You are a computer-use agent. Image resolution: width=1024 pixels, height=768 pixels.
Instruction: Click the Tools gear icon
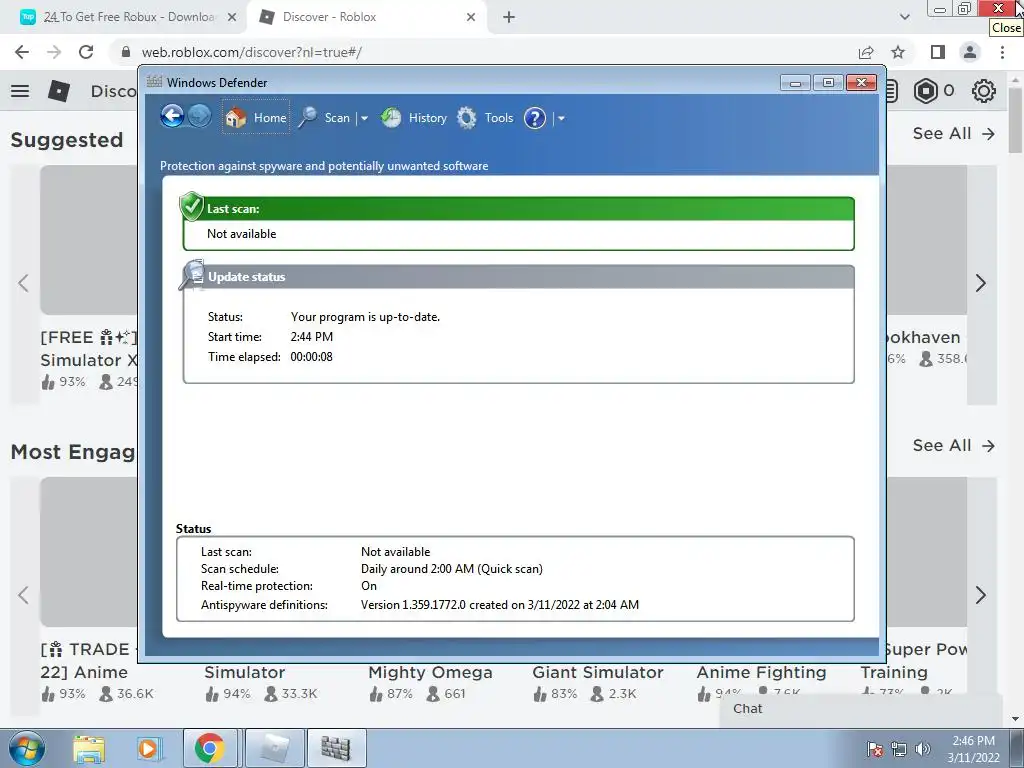click(x=466, y=118)
